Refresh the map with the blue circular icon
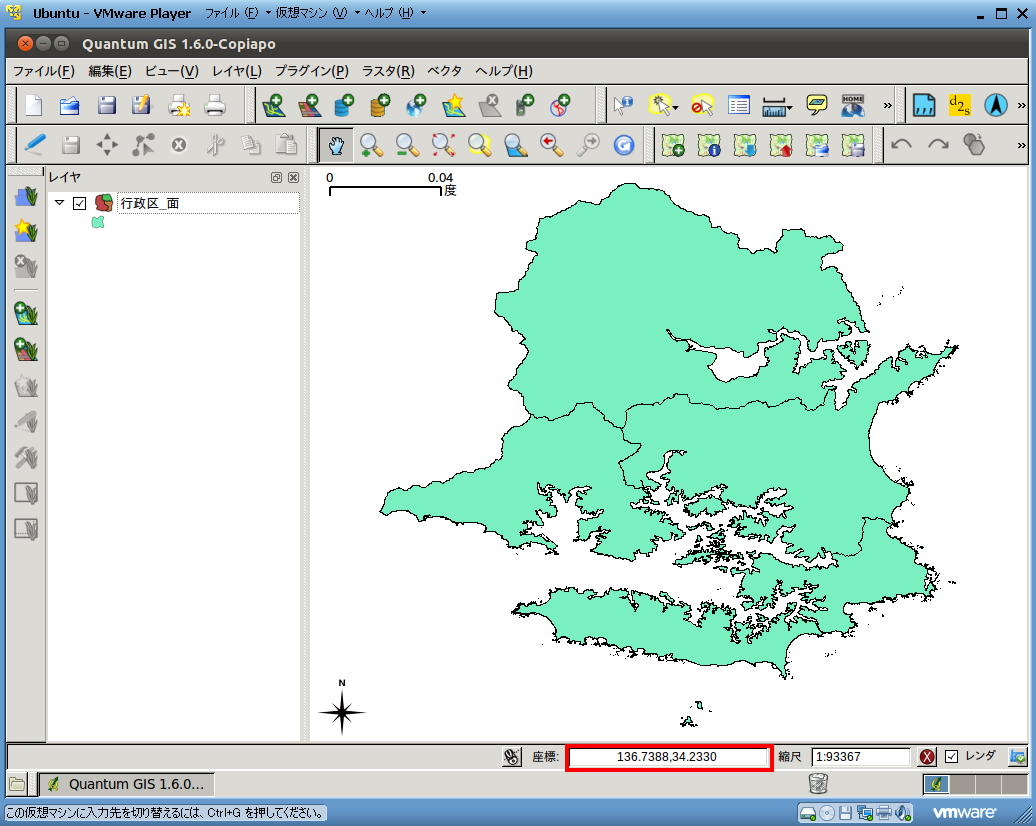The image size is (1036, 826). pos(624,145)
